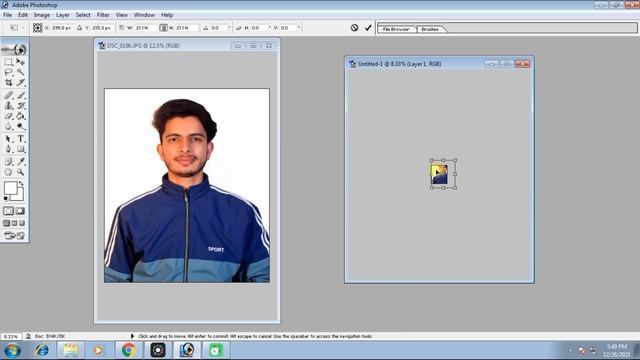This screenshot has height=360, width=640.
Task: Select the Pen tool
Action: (9, 149)
